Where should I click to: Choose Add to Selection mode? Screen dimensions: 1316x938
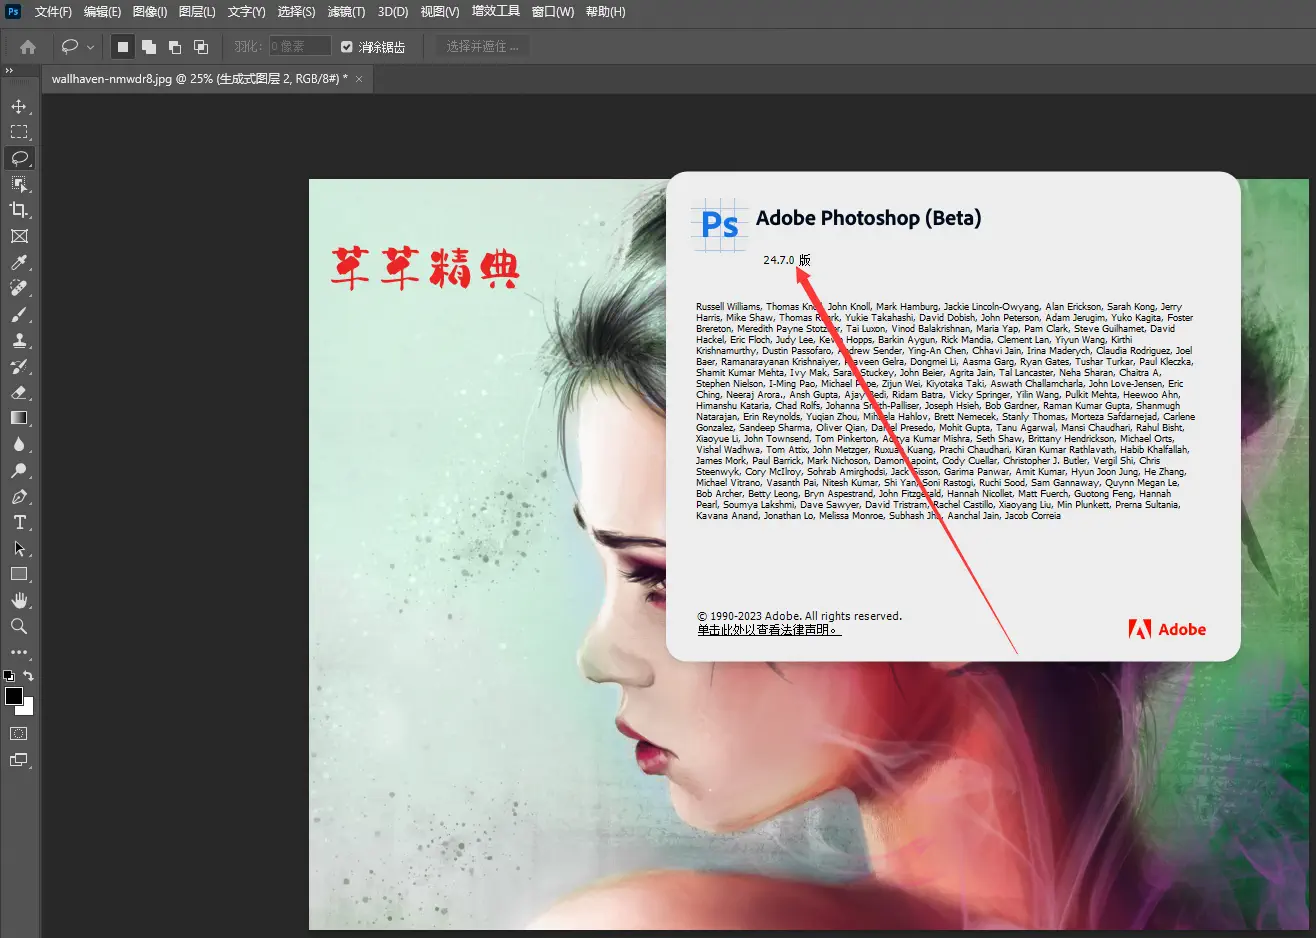click(149, 47)
